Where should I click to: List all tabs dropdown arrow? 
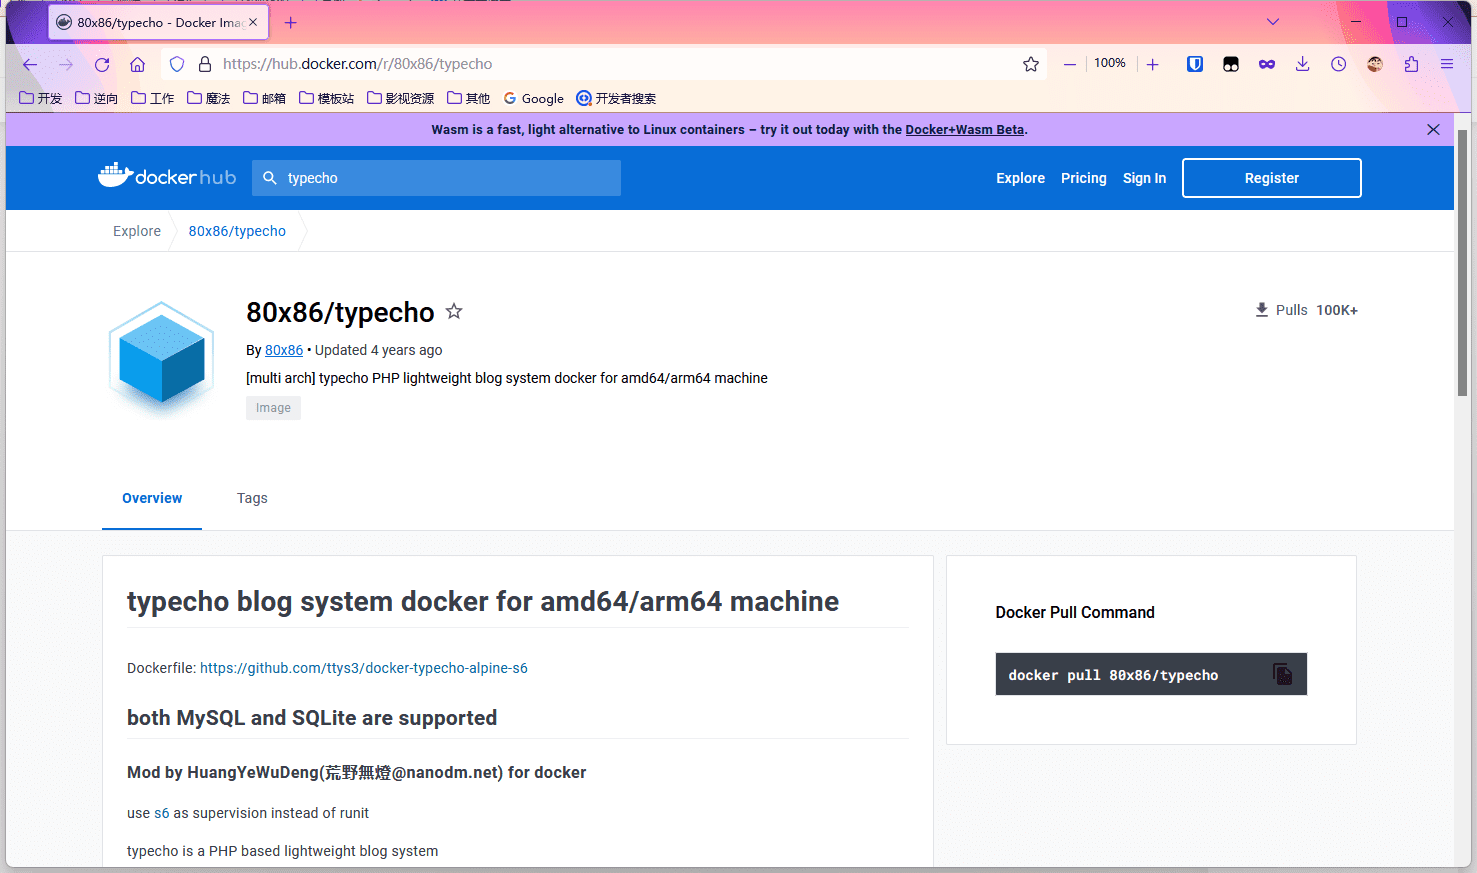(x=1273, y=22)
